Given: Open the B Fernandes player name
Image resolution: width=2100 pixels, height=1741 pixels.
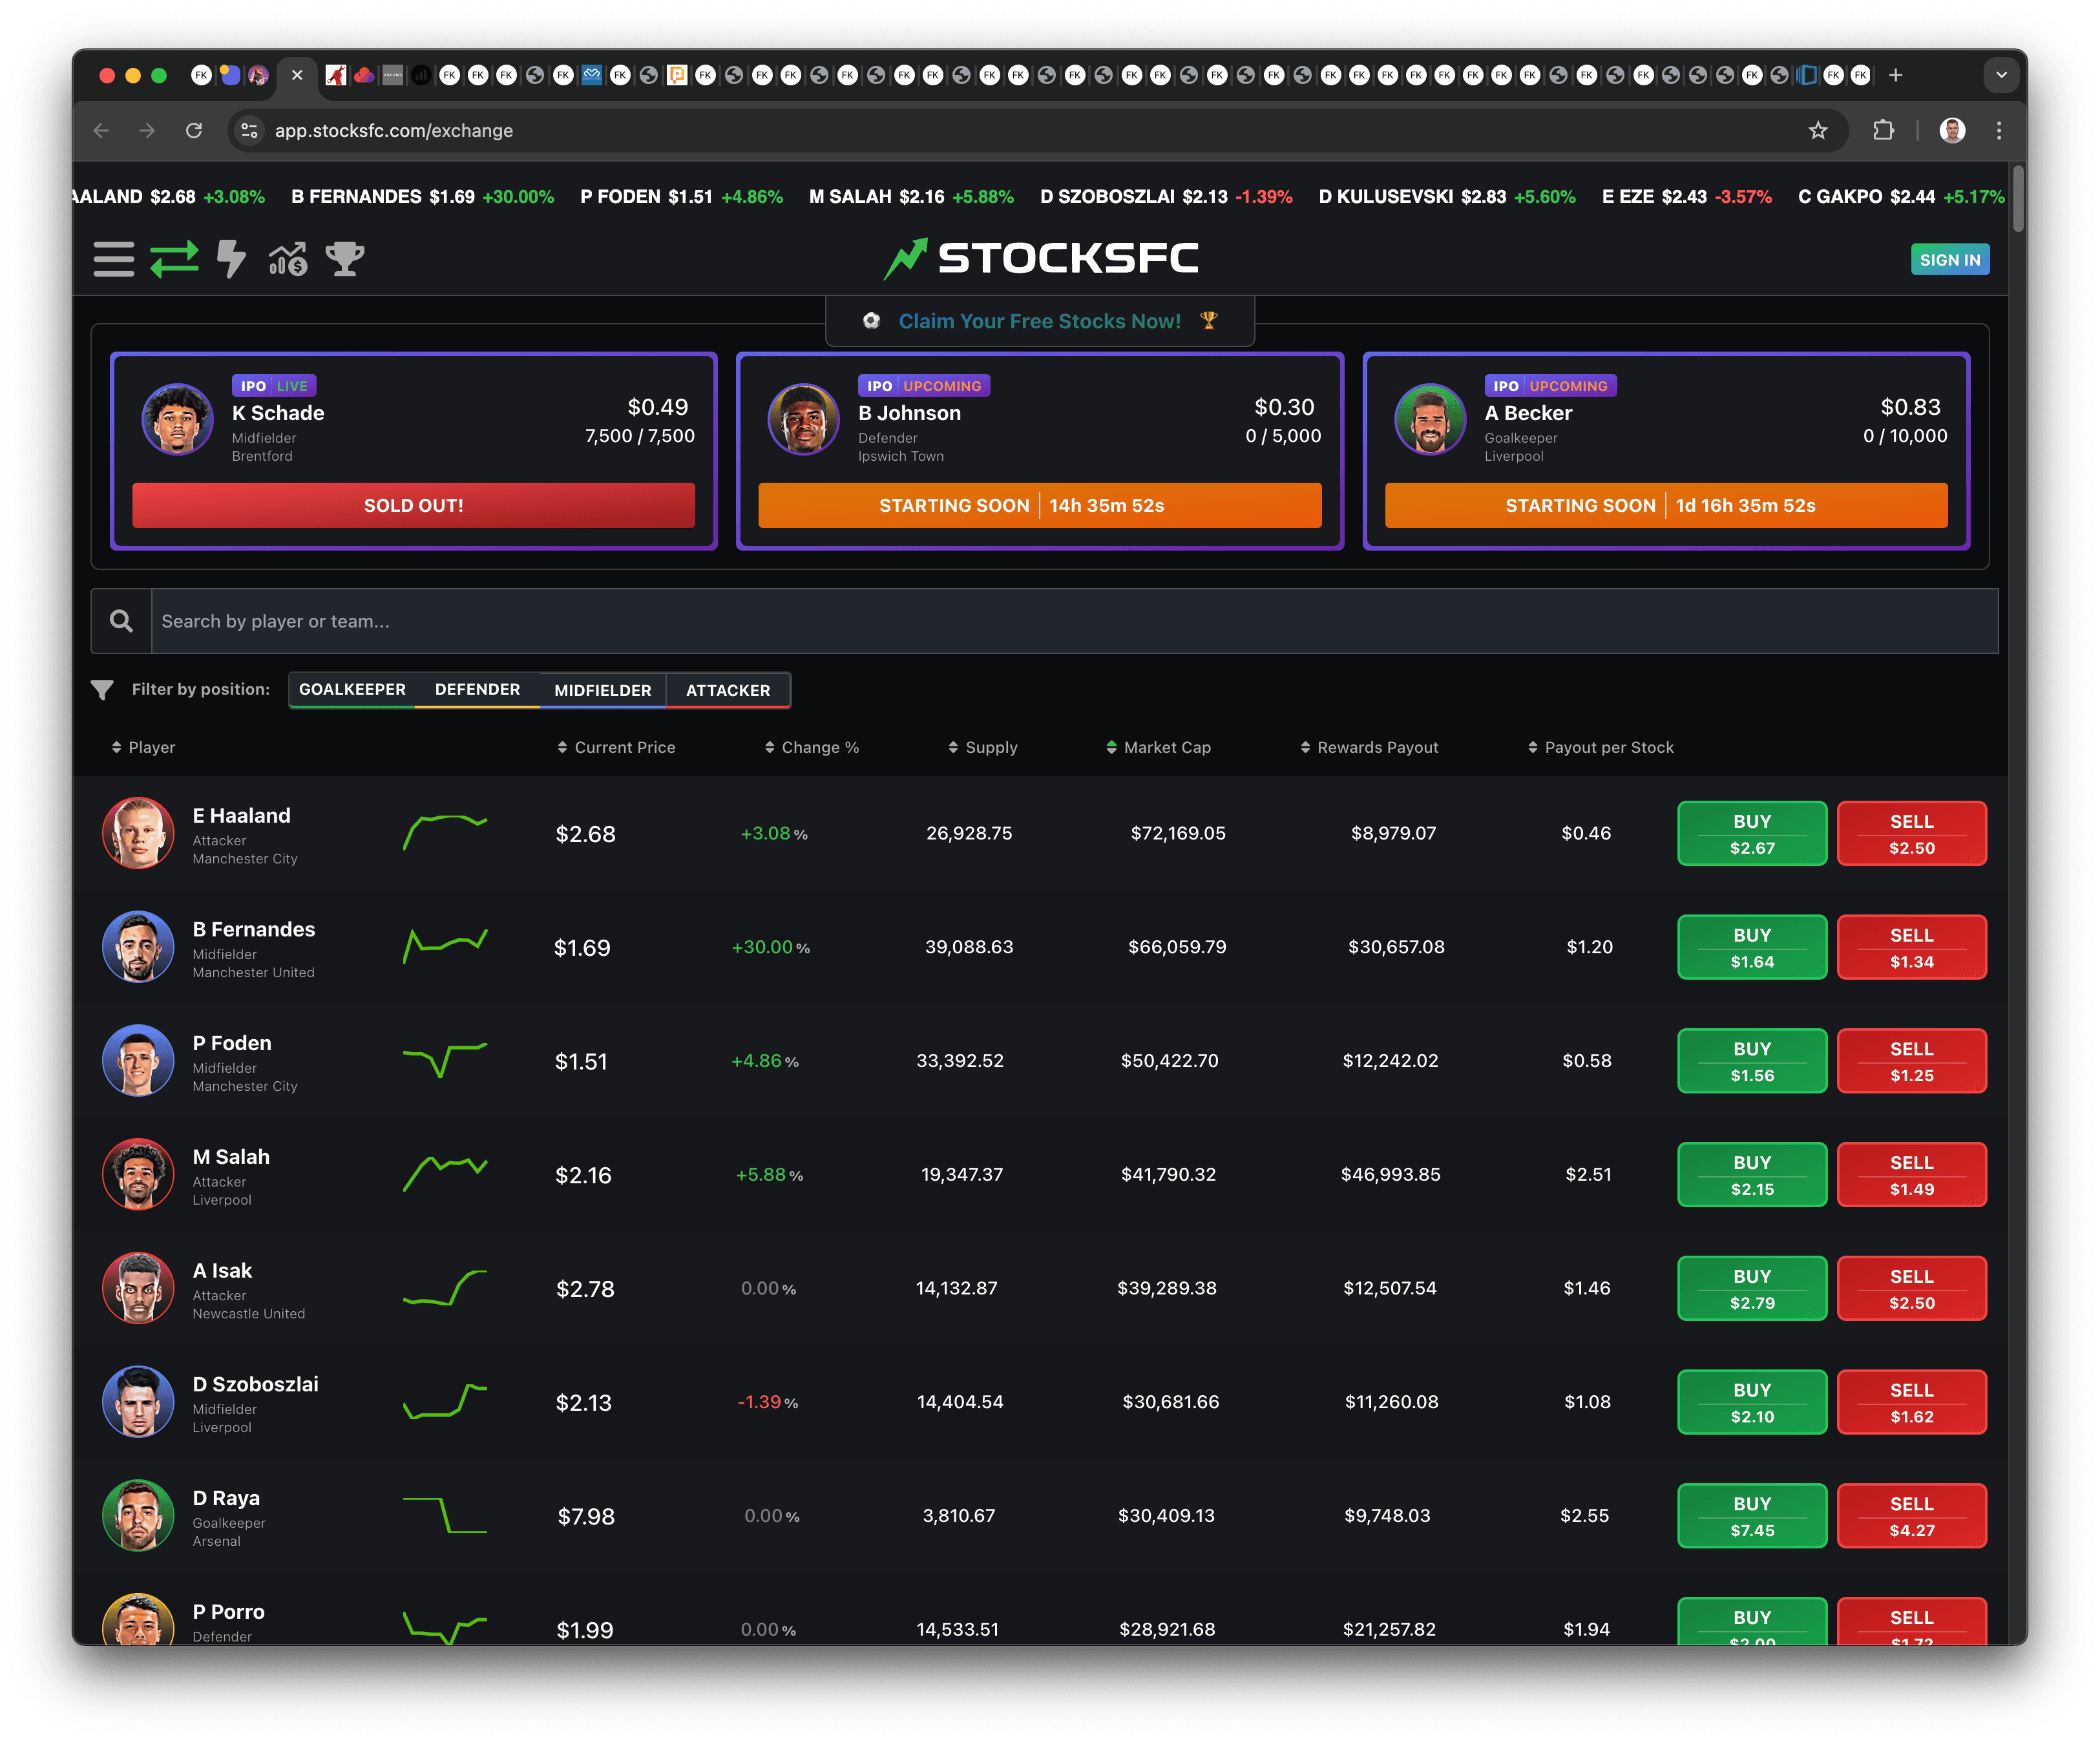Looking at the screenshot, I should (253, 929).
